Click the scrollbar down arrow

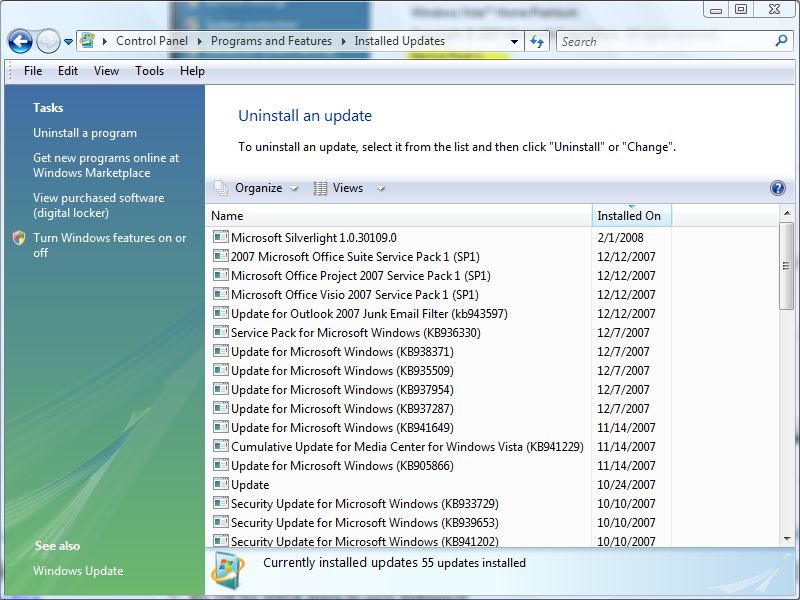786,539
